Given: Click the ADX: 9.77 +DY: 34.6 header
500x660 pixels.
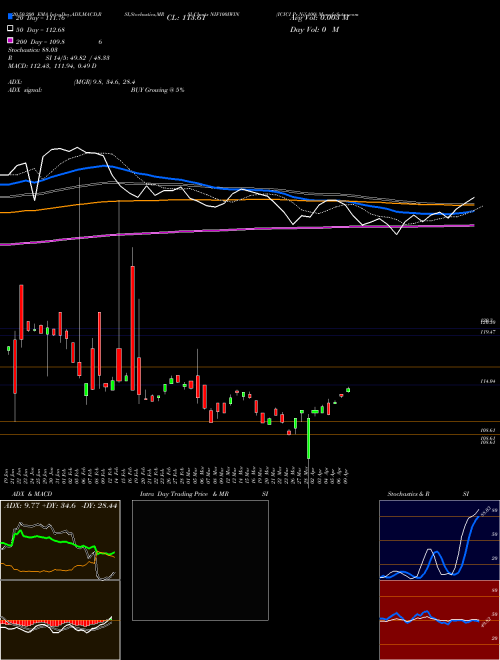Looking at the screenshot, I should [x=60, y=505].
